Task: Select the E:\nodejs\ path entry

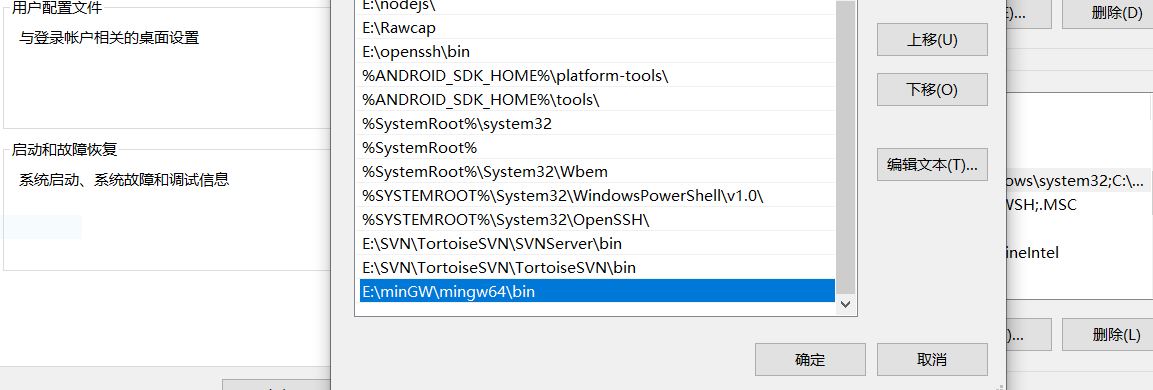Action: [597, 6]
